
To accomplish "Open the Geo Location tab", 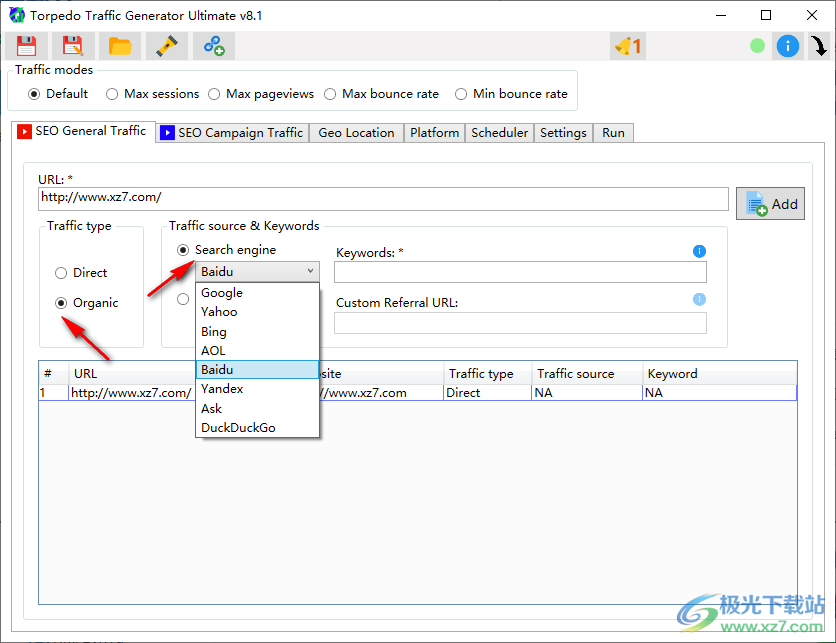I will (x=356, y=133).
